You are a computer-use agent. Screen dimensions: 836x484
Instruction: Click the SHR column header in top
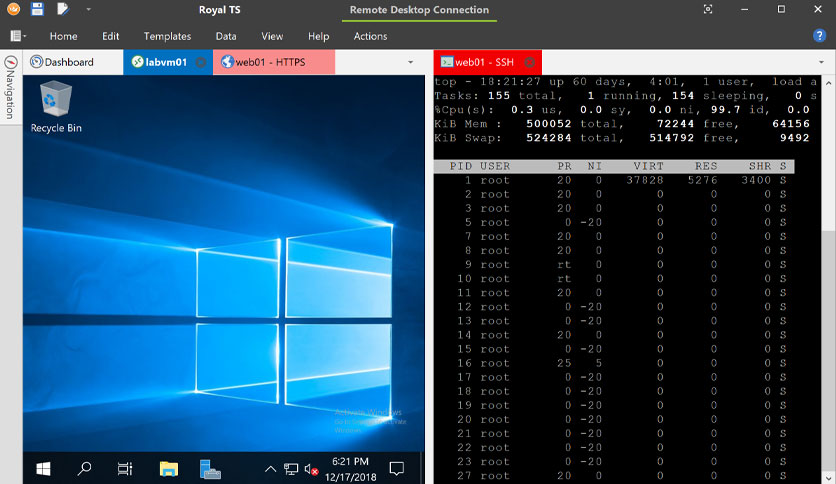[760, 166]
